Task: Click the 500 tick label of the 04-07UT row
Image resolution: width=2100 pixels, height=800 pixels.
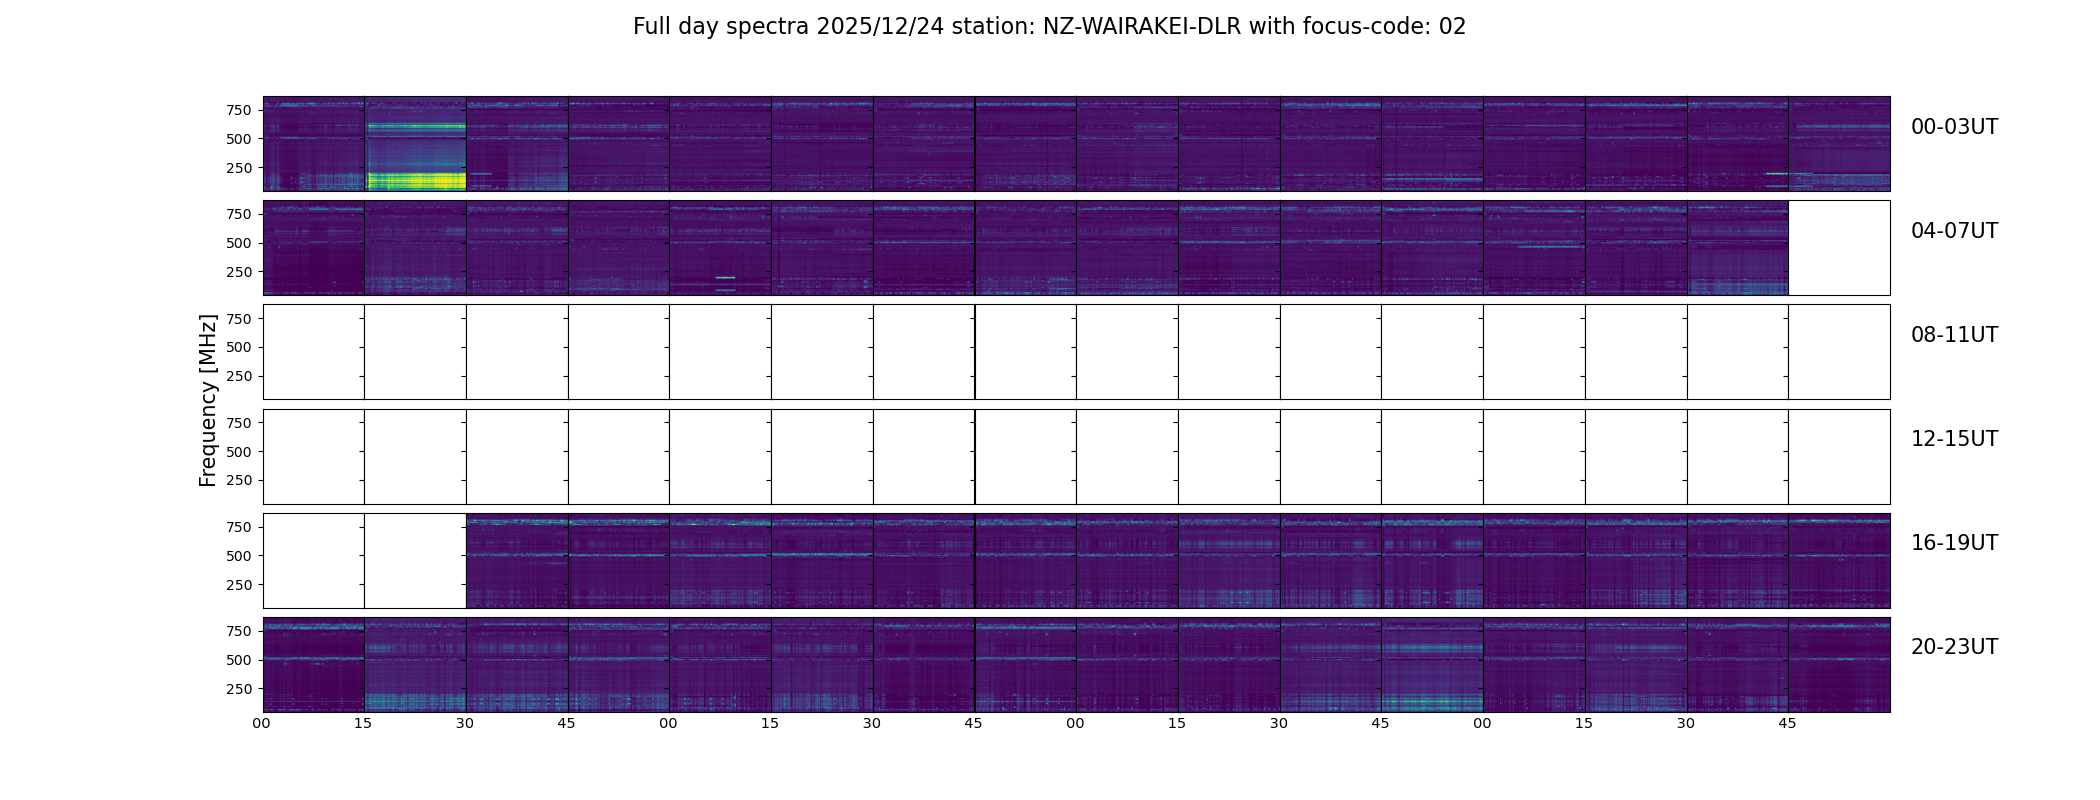Action: tap(239, 243)
